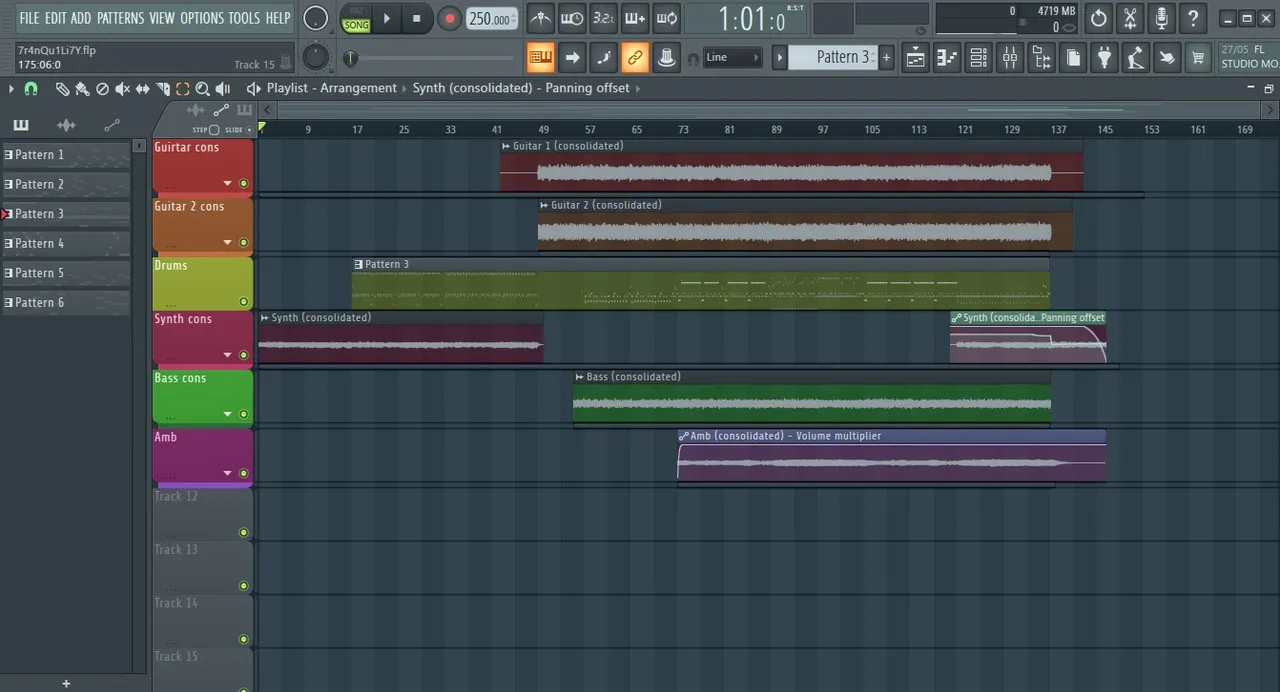Select the Slip tool
The height and width of the screenshot is (692, 1280).
coord(142,89)
